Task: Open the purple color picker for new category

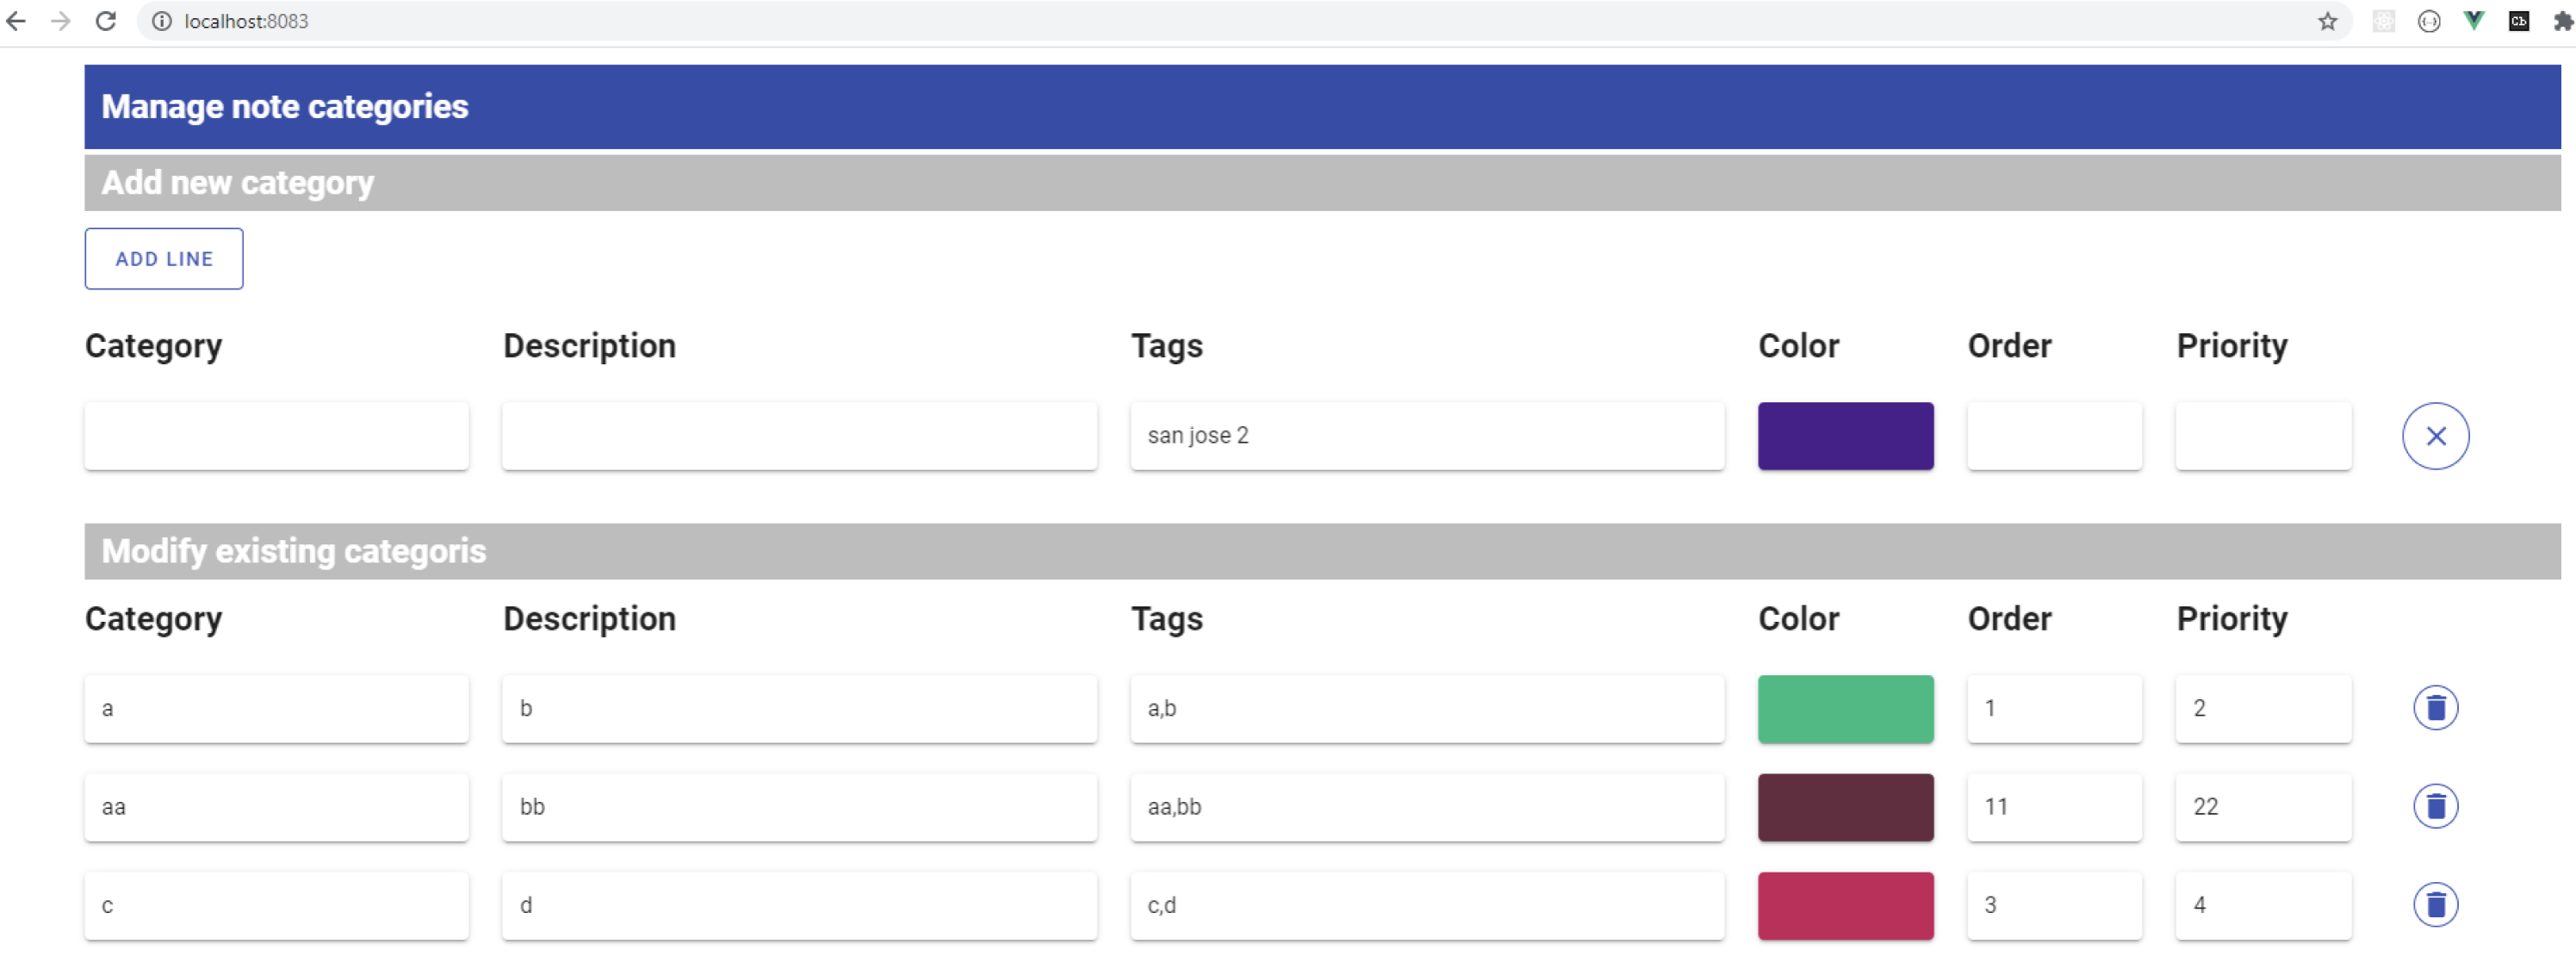Action: (1845, 436)
